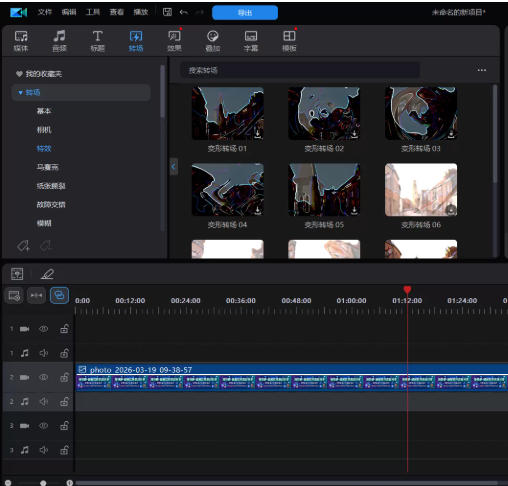Collapse the 转场 category tree
Image resolution: width=508 pixels, height=486 pixels.
click(20, 93)
